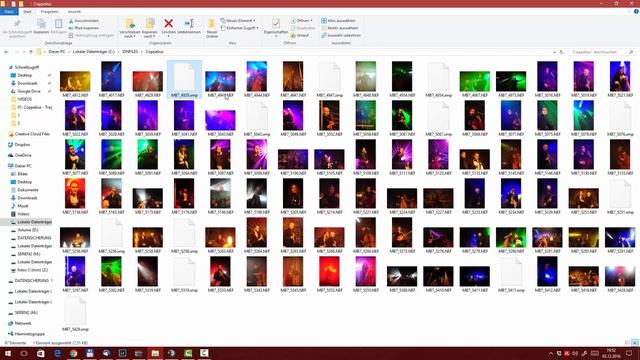Open Eigenschaften properties icon
Screen dimensions: 640x360
pos(276,24)
